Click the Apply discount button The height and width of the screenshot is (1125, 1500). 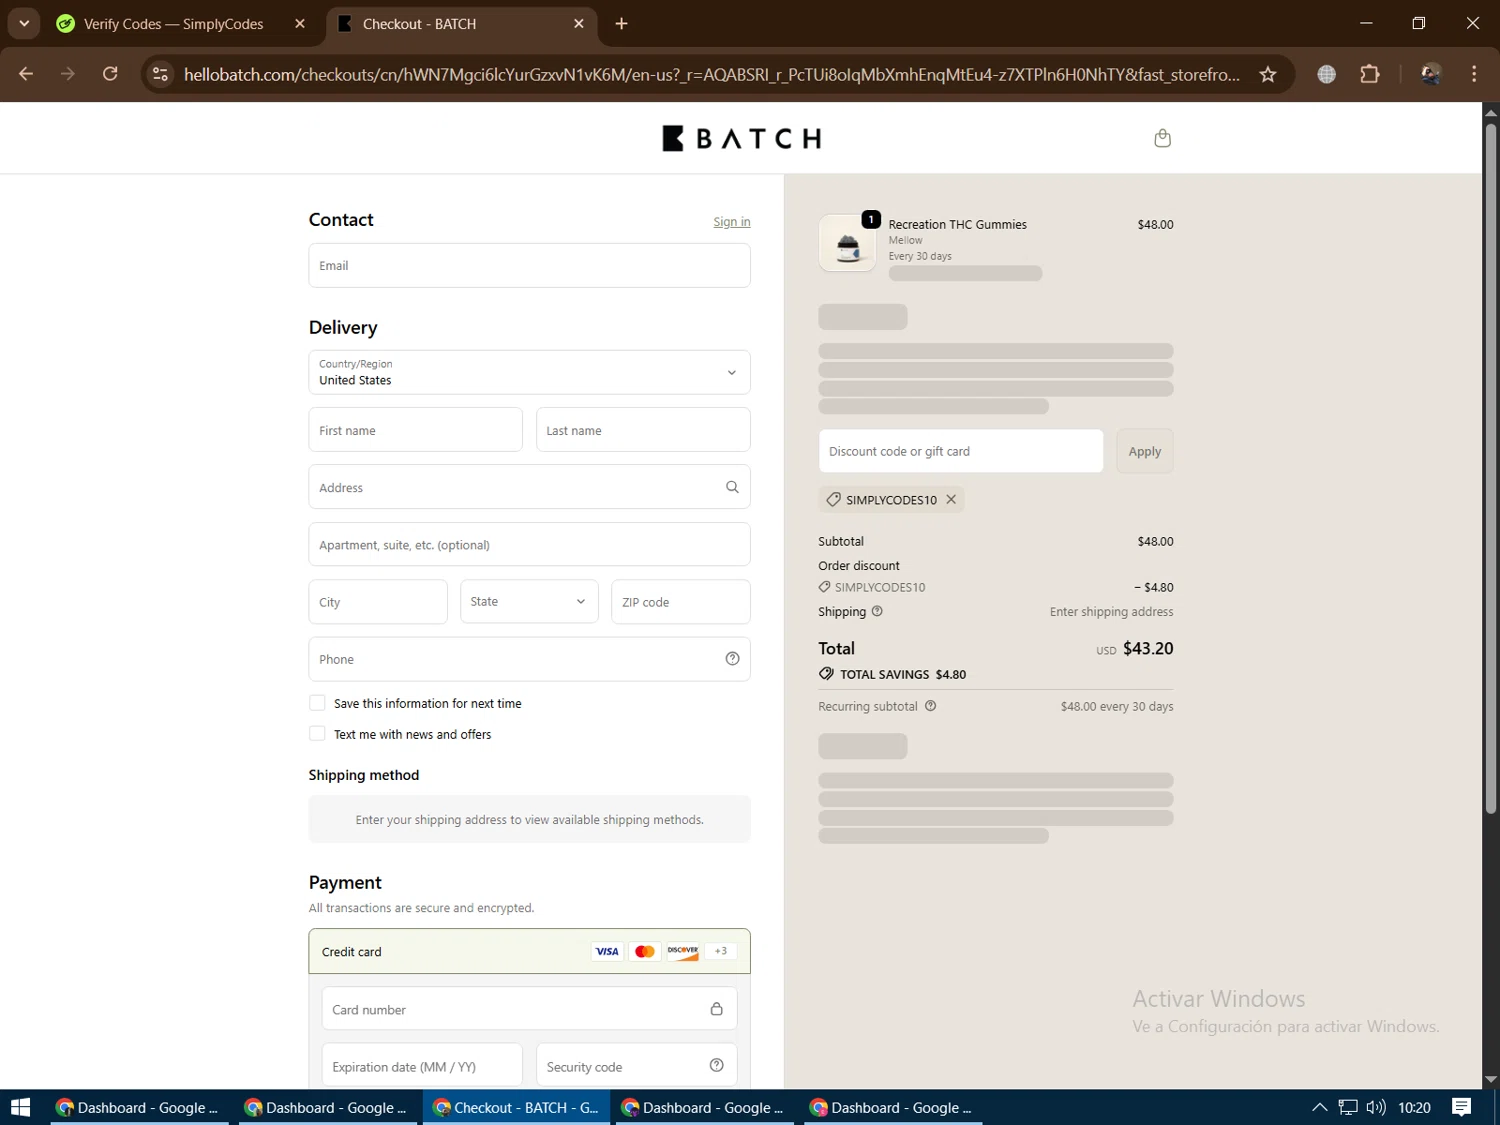pos(1145,451)
